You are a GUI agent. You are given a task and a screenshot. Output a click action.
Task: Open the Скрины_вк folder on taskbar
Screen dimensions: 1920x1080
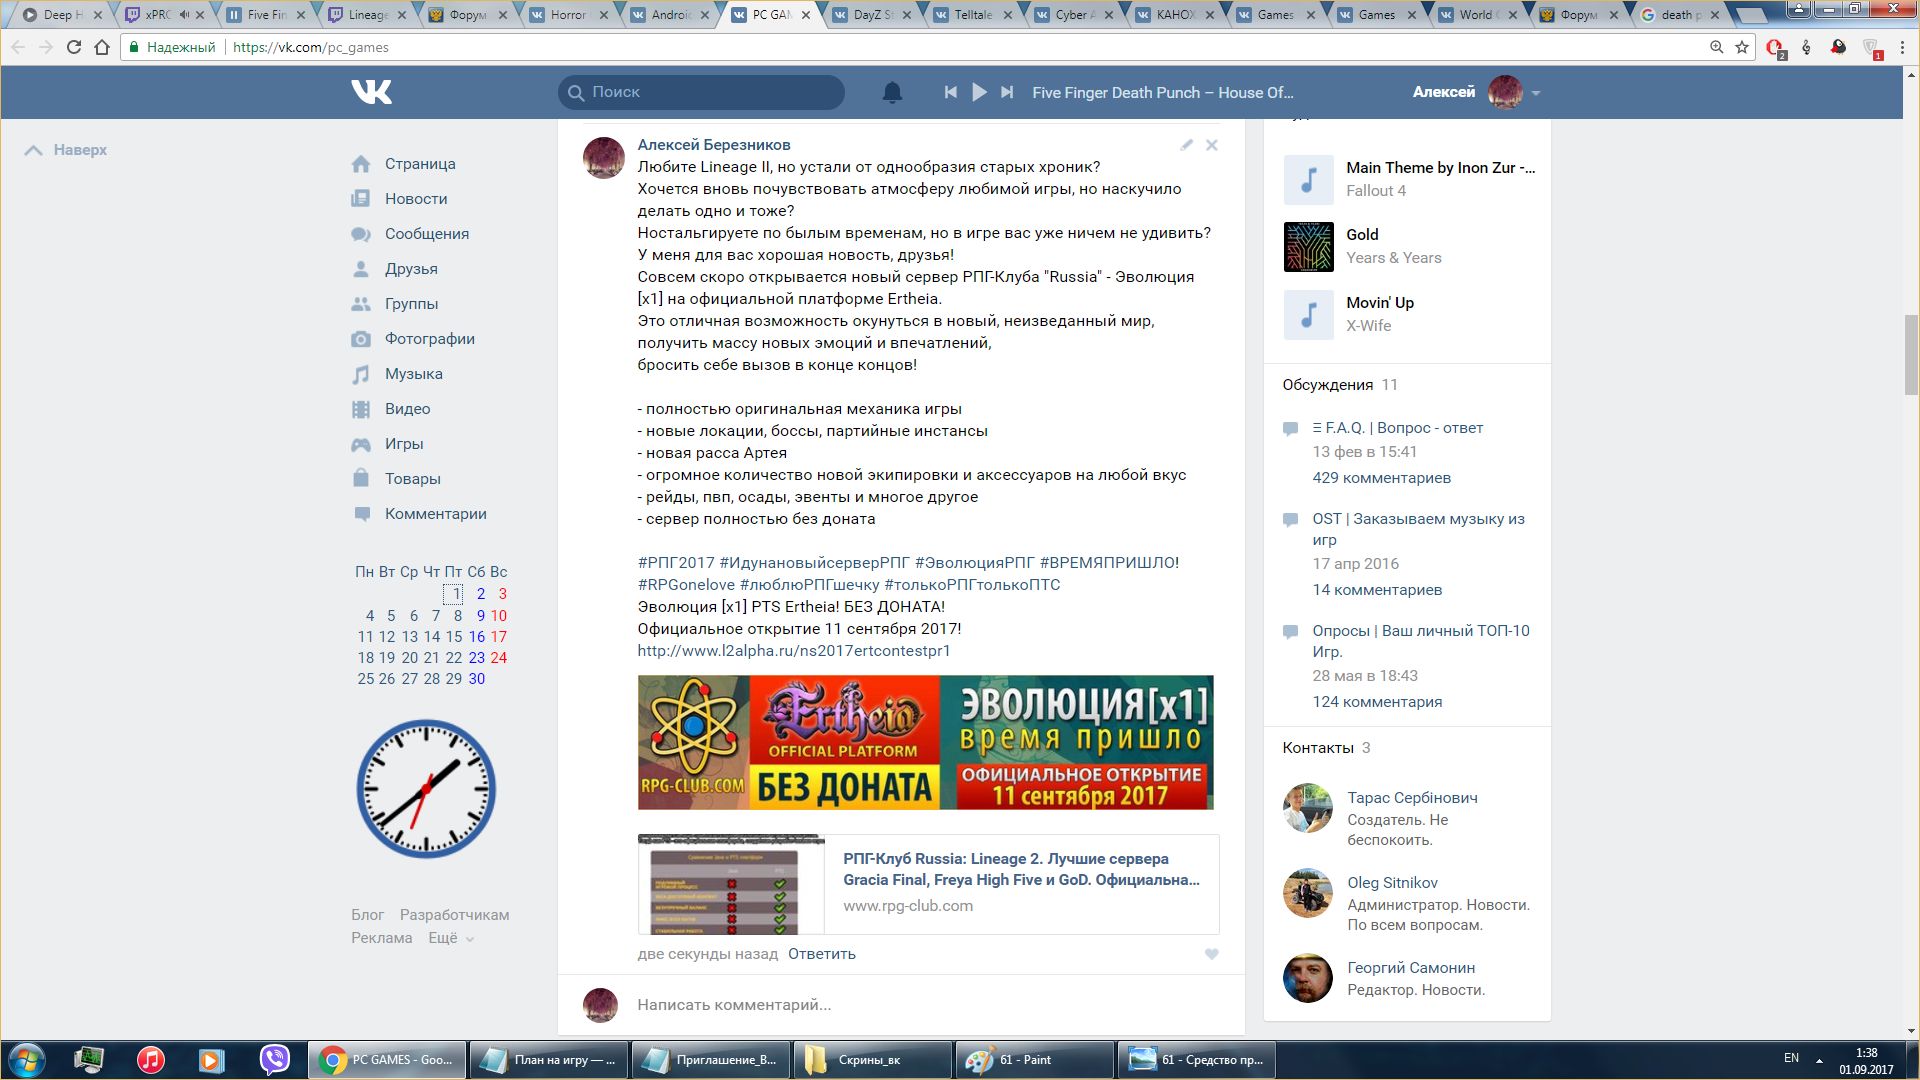[873, 1060]
